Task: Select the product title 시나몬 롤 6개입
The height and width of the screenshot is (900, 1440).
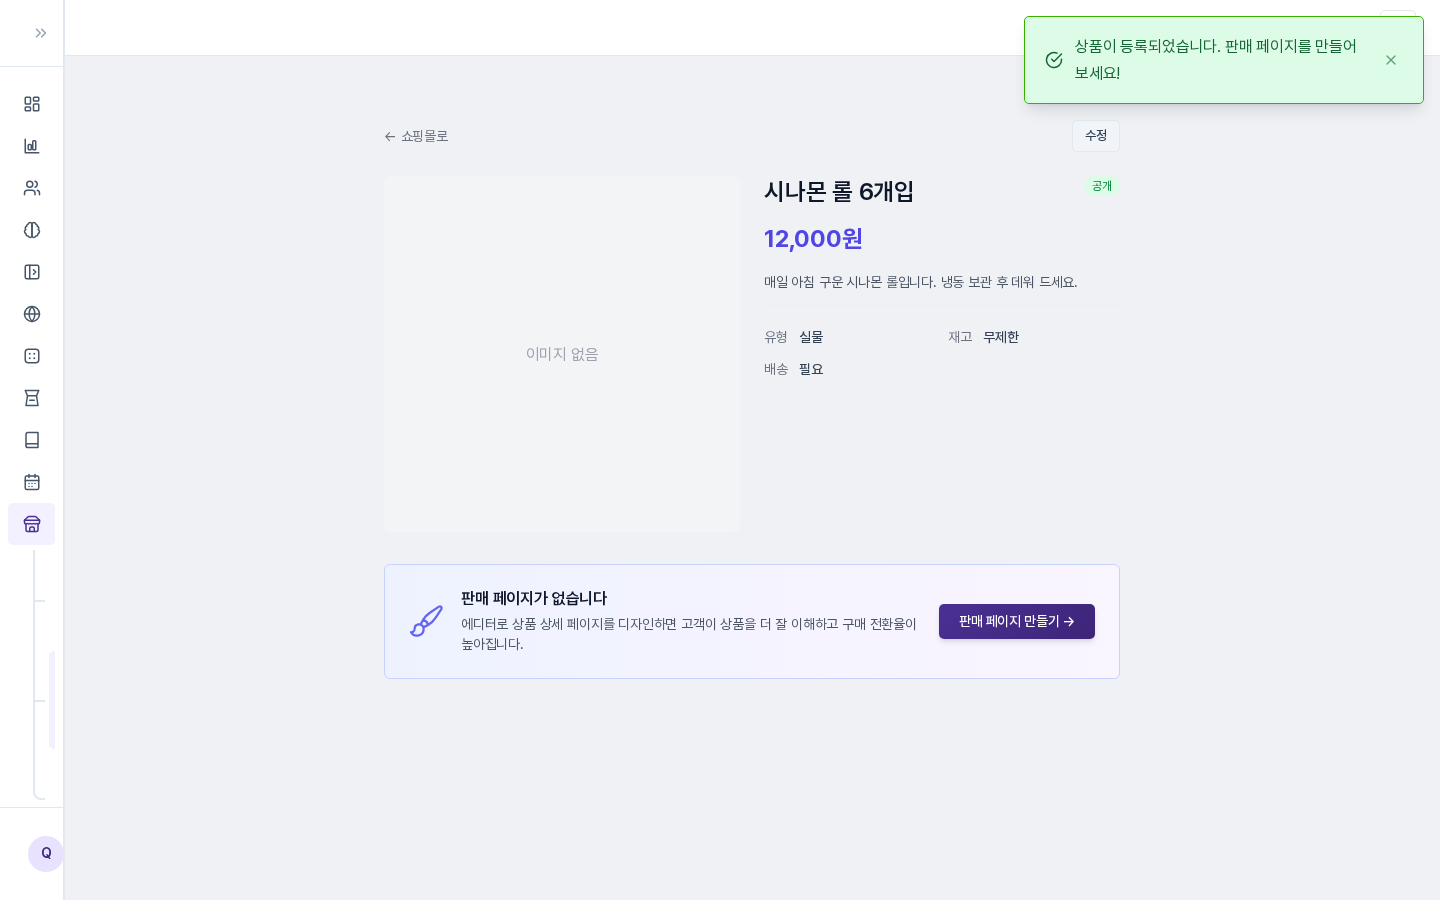Action: [839, 192]
